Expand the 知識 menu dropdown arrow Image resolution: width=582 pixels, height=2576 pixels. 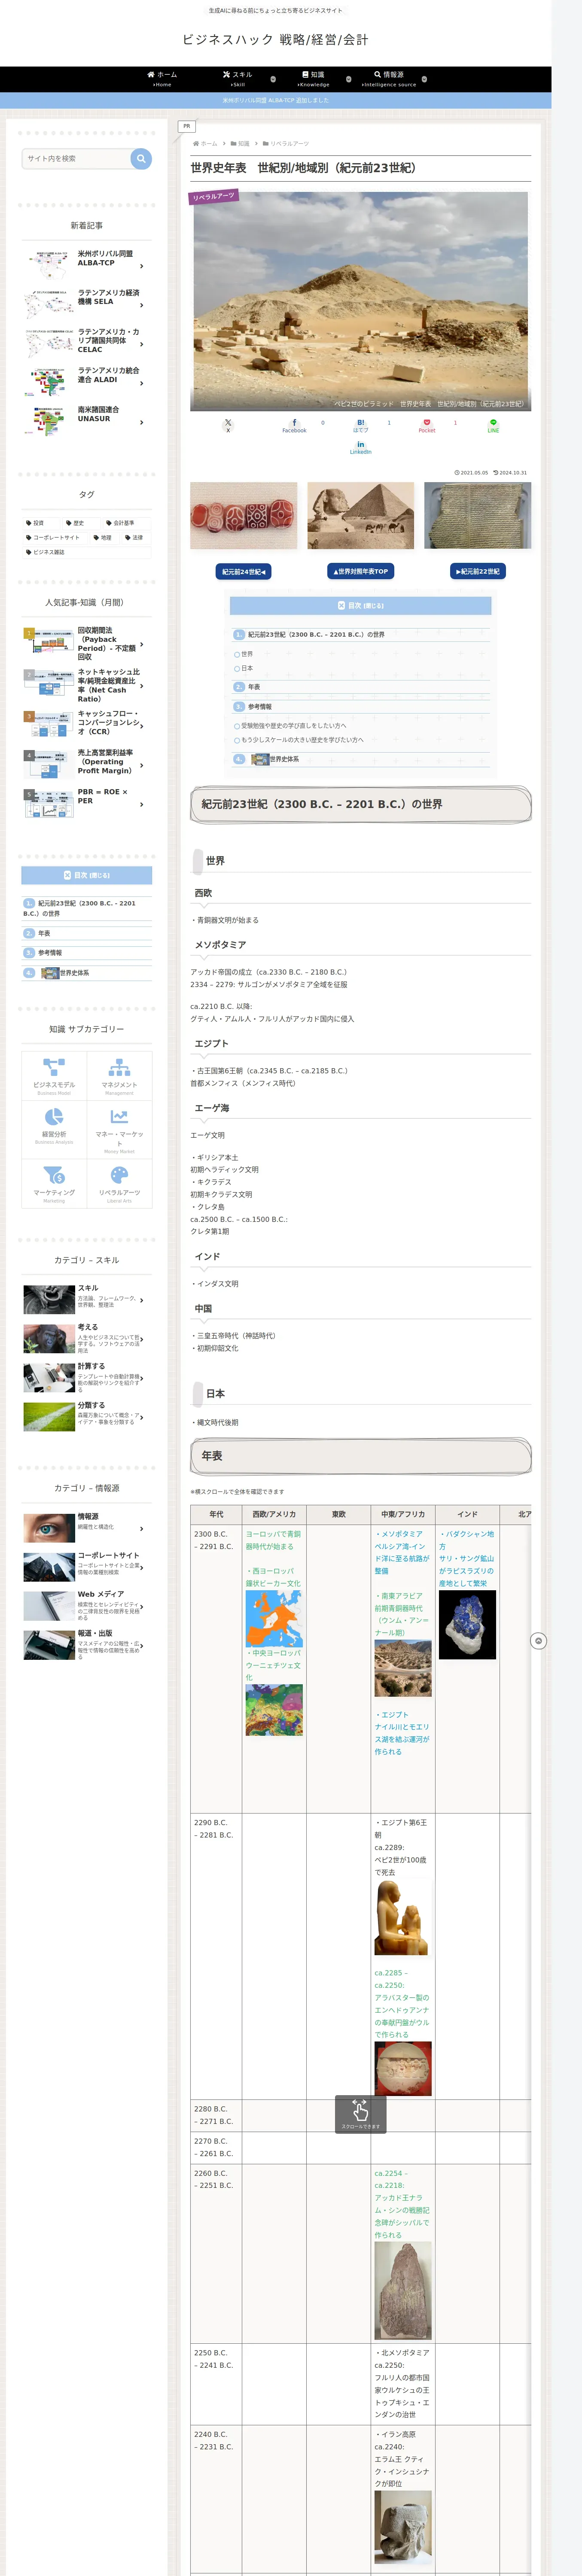coord(348,79)
